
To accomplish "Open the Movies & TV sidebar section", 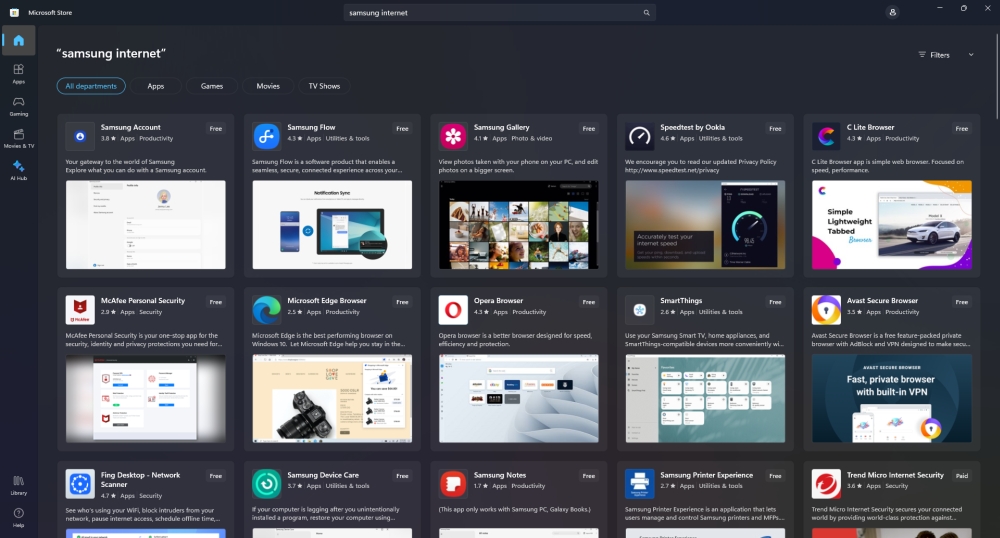I will (18, 138).
